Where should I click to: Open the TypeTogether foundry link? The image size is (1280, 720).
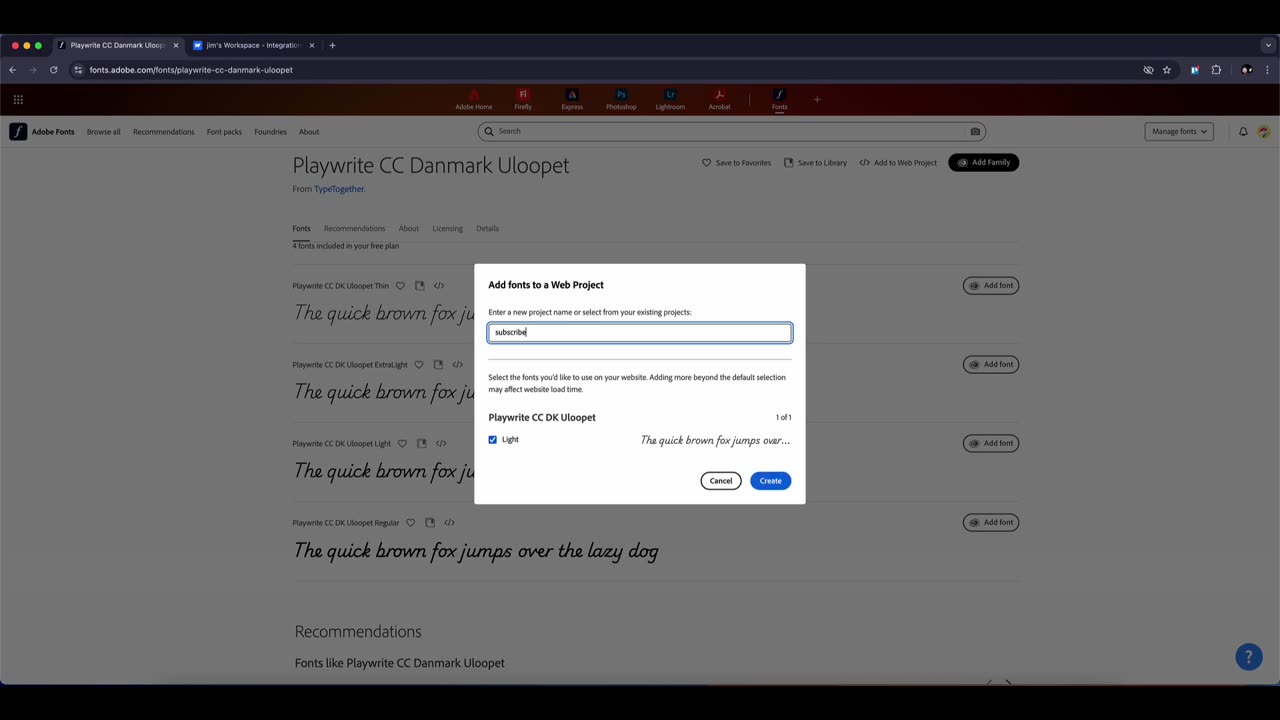point(339,189)
